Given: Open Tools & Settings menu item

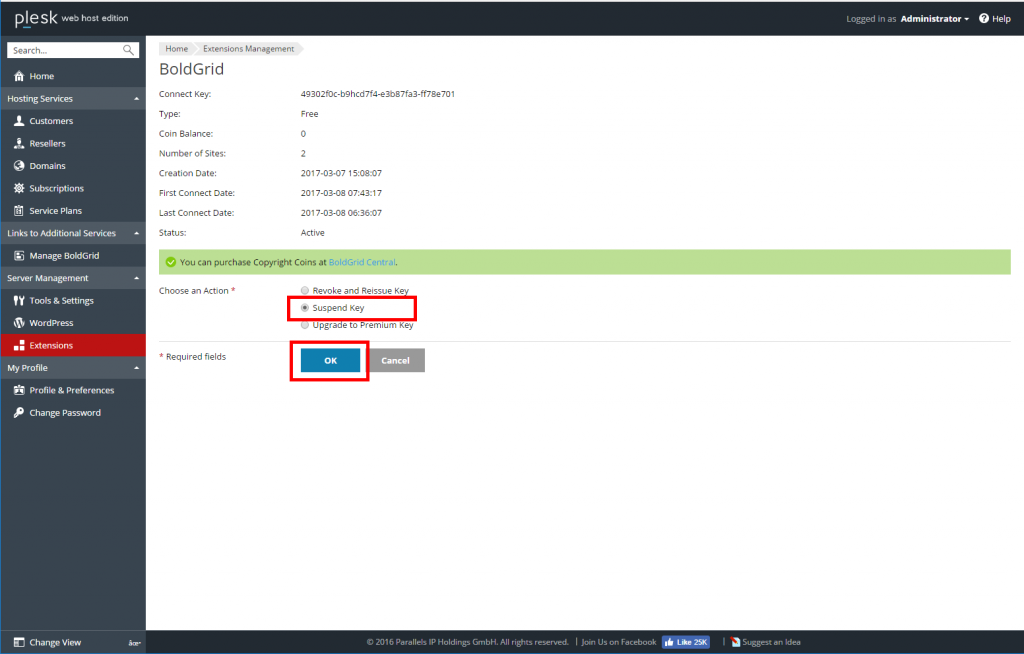Looking at the screenshot, I should point(73,301).
